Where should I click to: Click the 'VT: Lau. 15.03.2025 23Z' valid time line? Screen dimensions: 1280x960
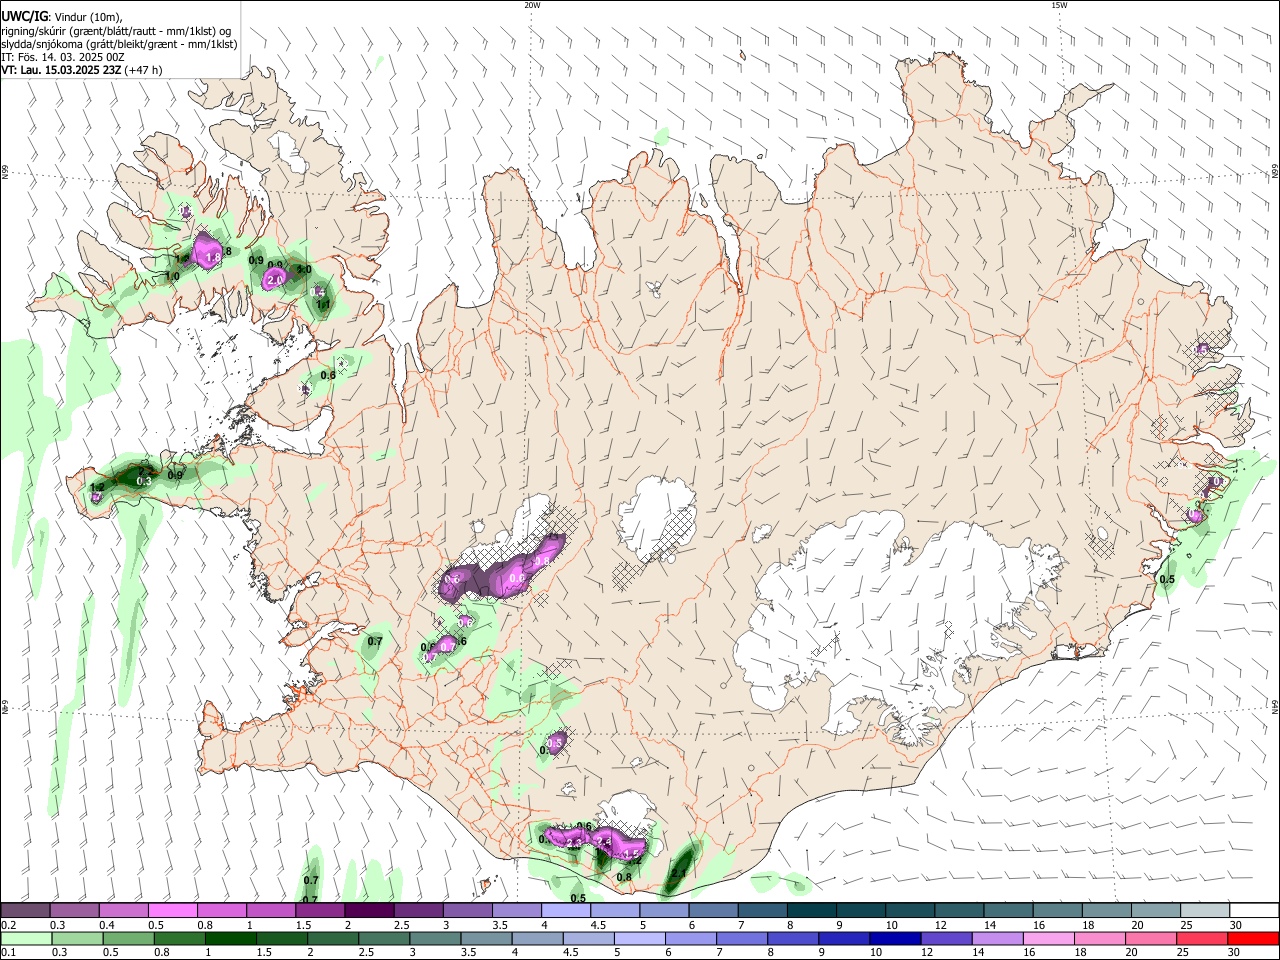pos(62,70)
